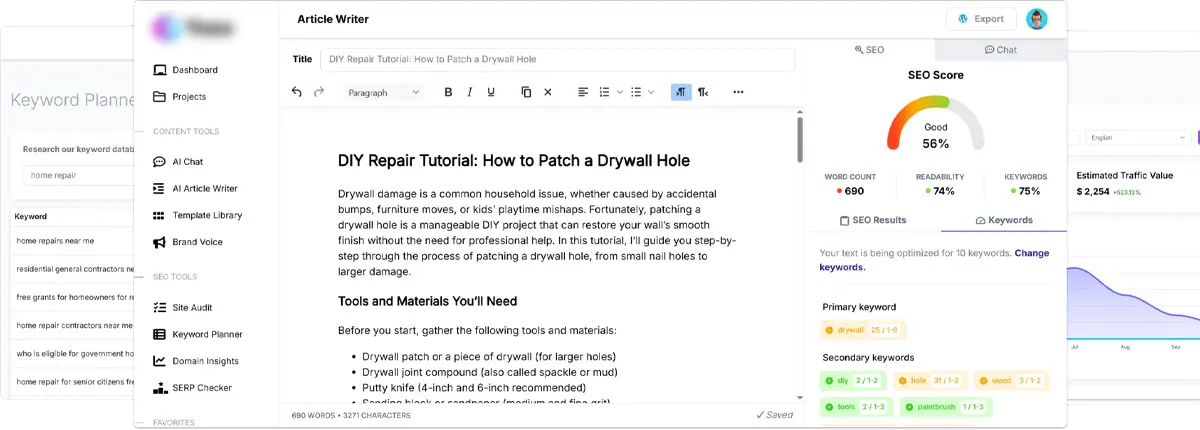
Task: Toggle italic formatting
Action: click(x=470, y=92)
